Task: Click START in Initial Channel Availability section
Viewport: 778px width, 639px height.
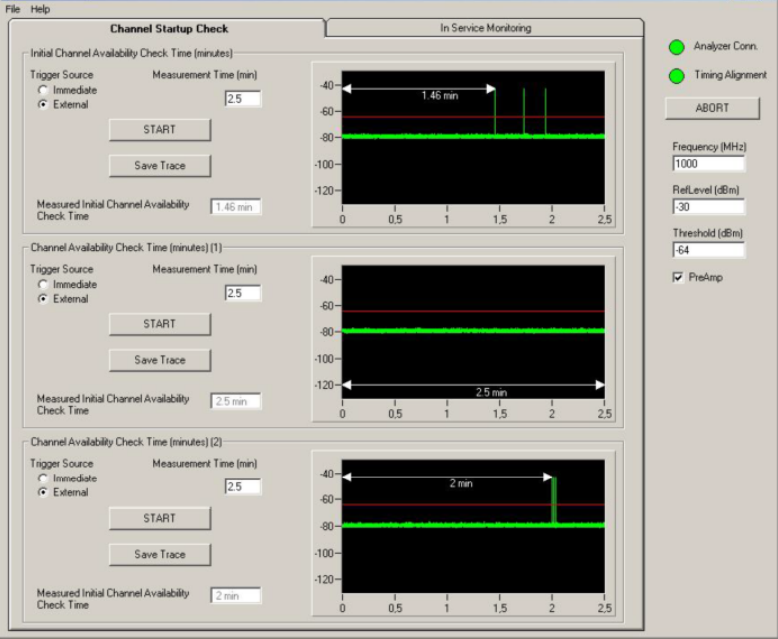Action: [160, 129]
